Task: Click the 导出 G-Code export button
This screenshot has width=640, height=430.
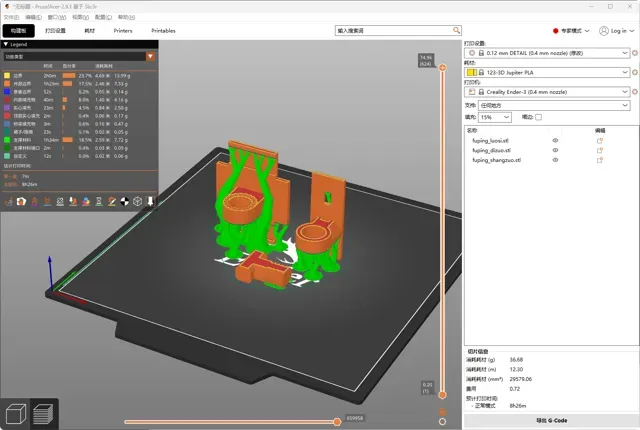Action: click(x=551, y=420)
